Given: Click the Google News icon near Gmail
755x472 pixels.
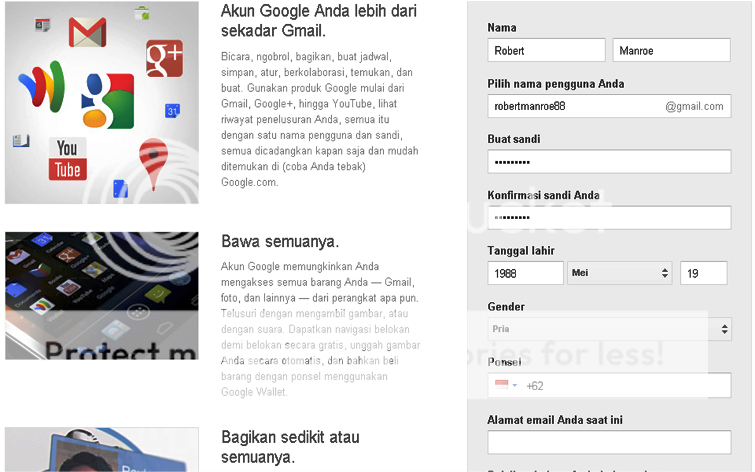Looking at the screenshot, I should (42, 24).
